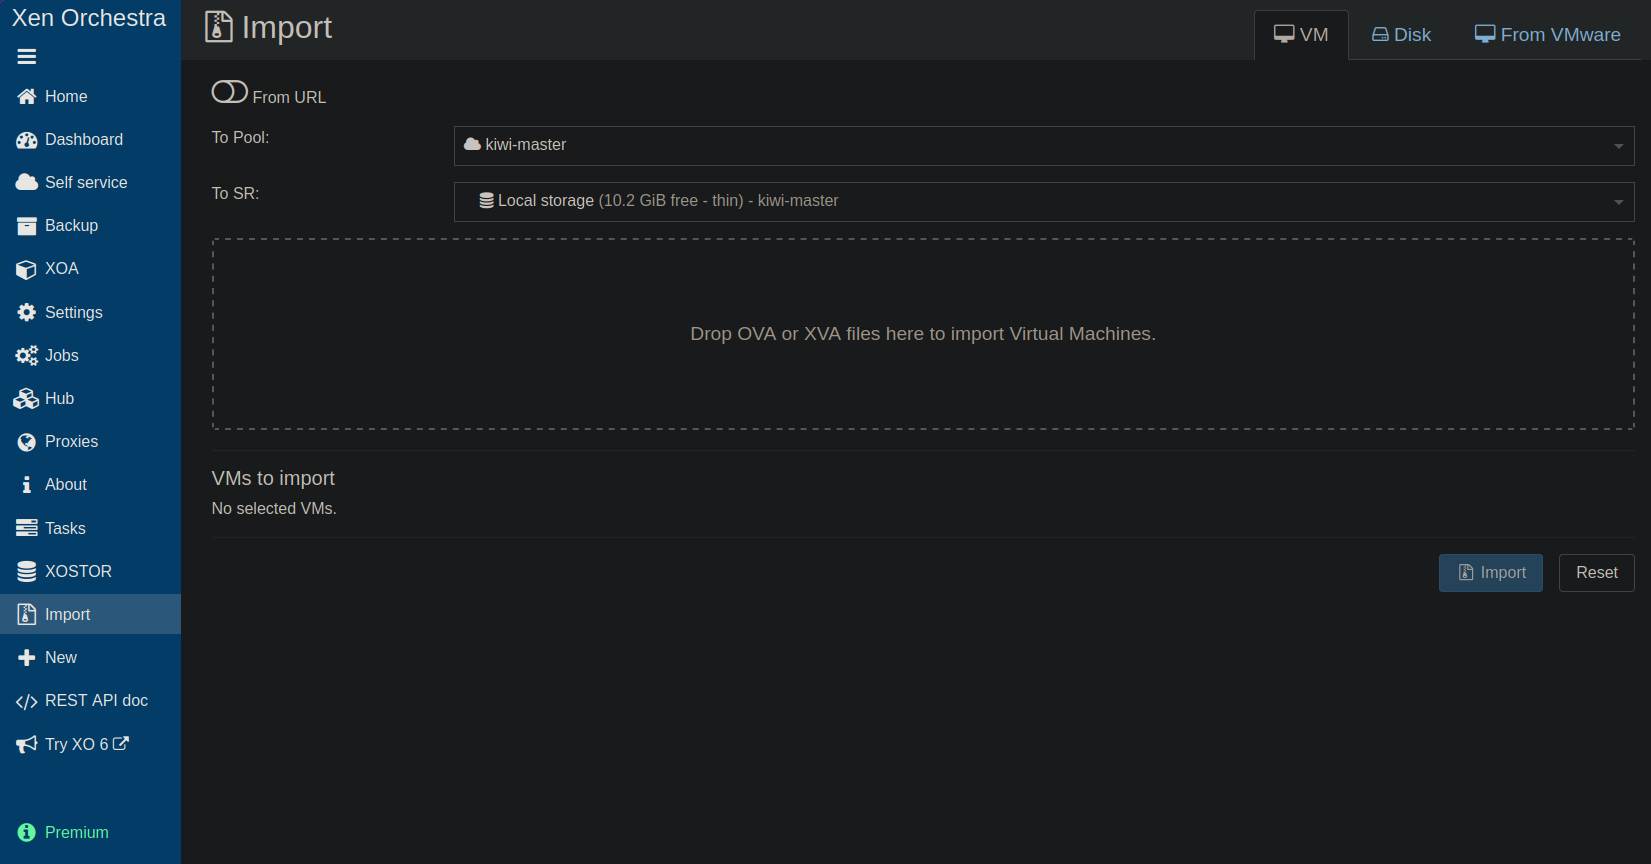Open the Settings gear icon
This screenshot has width=1651, height=864.
point(27,312)
